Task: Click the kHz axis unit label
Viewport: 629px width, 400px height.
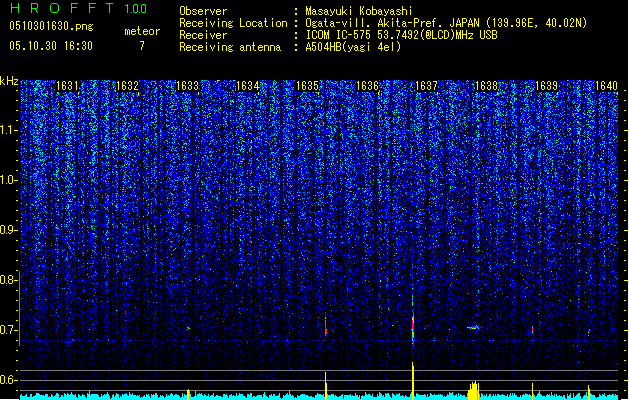Action: point(9,81)
